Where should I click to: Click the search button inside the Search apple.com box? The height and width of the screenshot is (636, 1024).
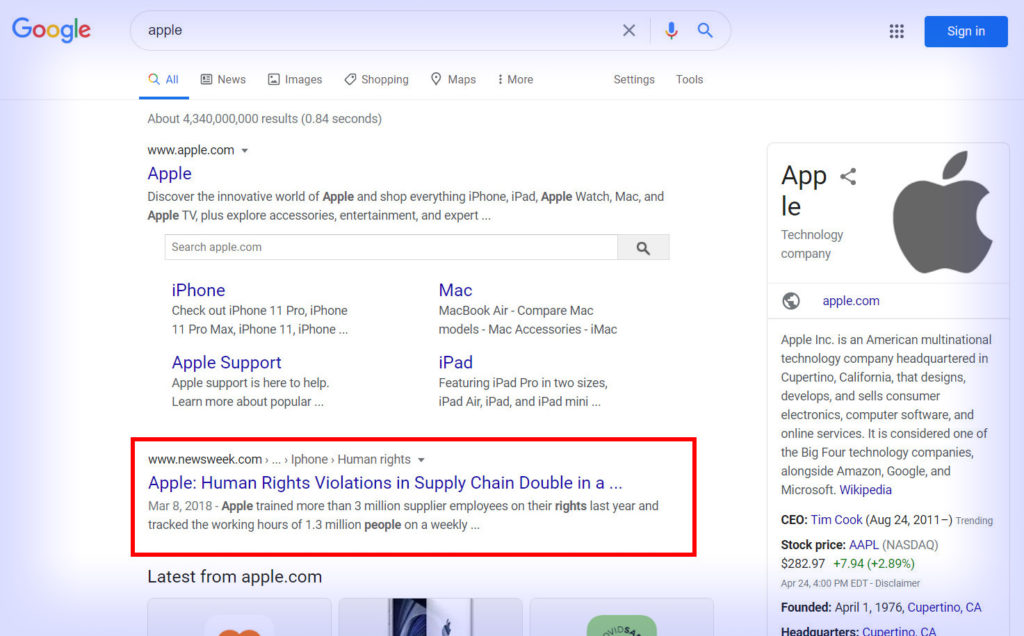(x=643, y=246)
